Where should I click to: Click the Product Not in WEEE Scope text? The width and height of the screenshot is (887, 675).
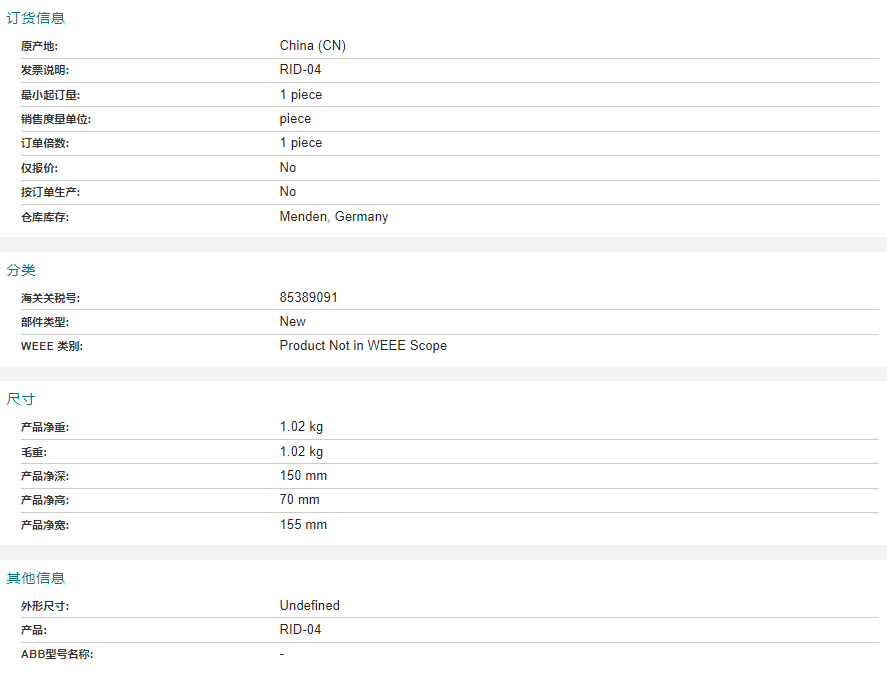(363, 346)
